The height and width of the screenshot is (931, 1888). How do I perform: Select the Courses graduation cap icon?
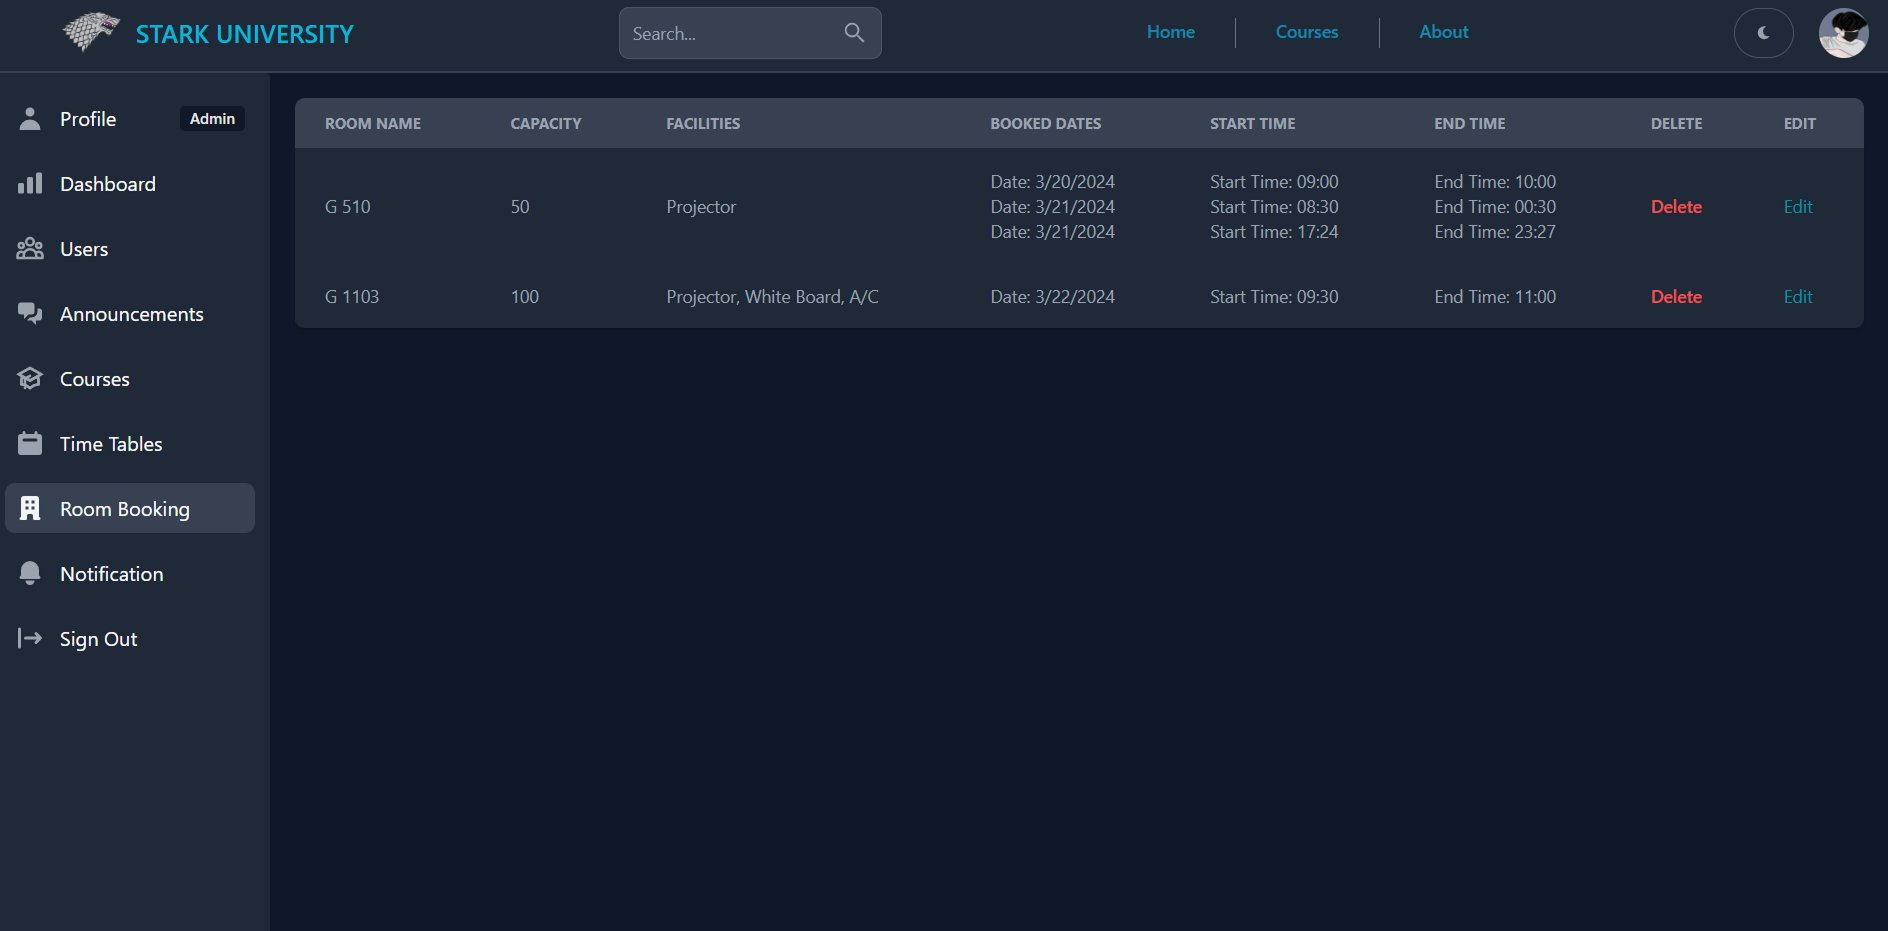click(x=30, y=378)
